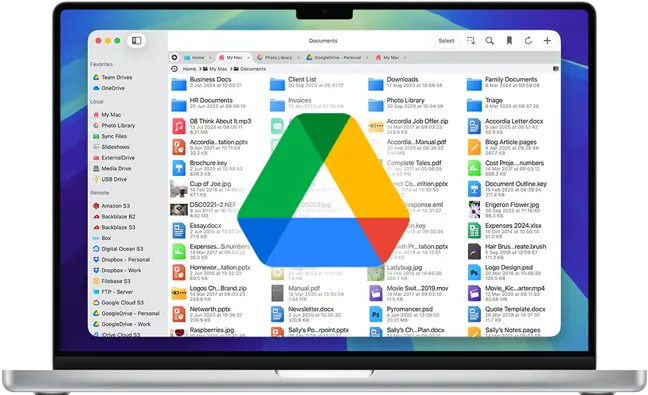Screen dimensions: 648x395
Task: Open the history clock icon in path bar
Action: (x=174, y=69)
